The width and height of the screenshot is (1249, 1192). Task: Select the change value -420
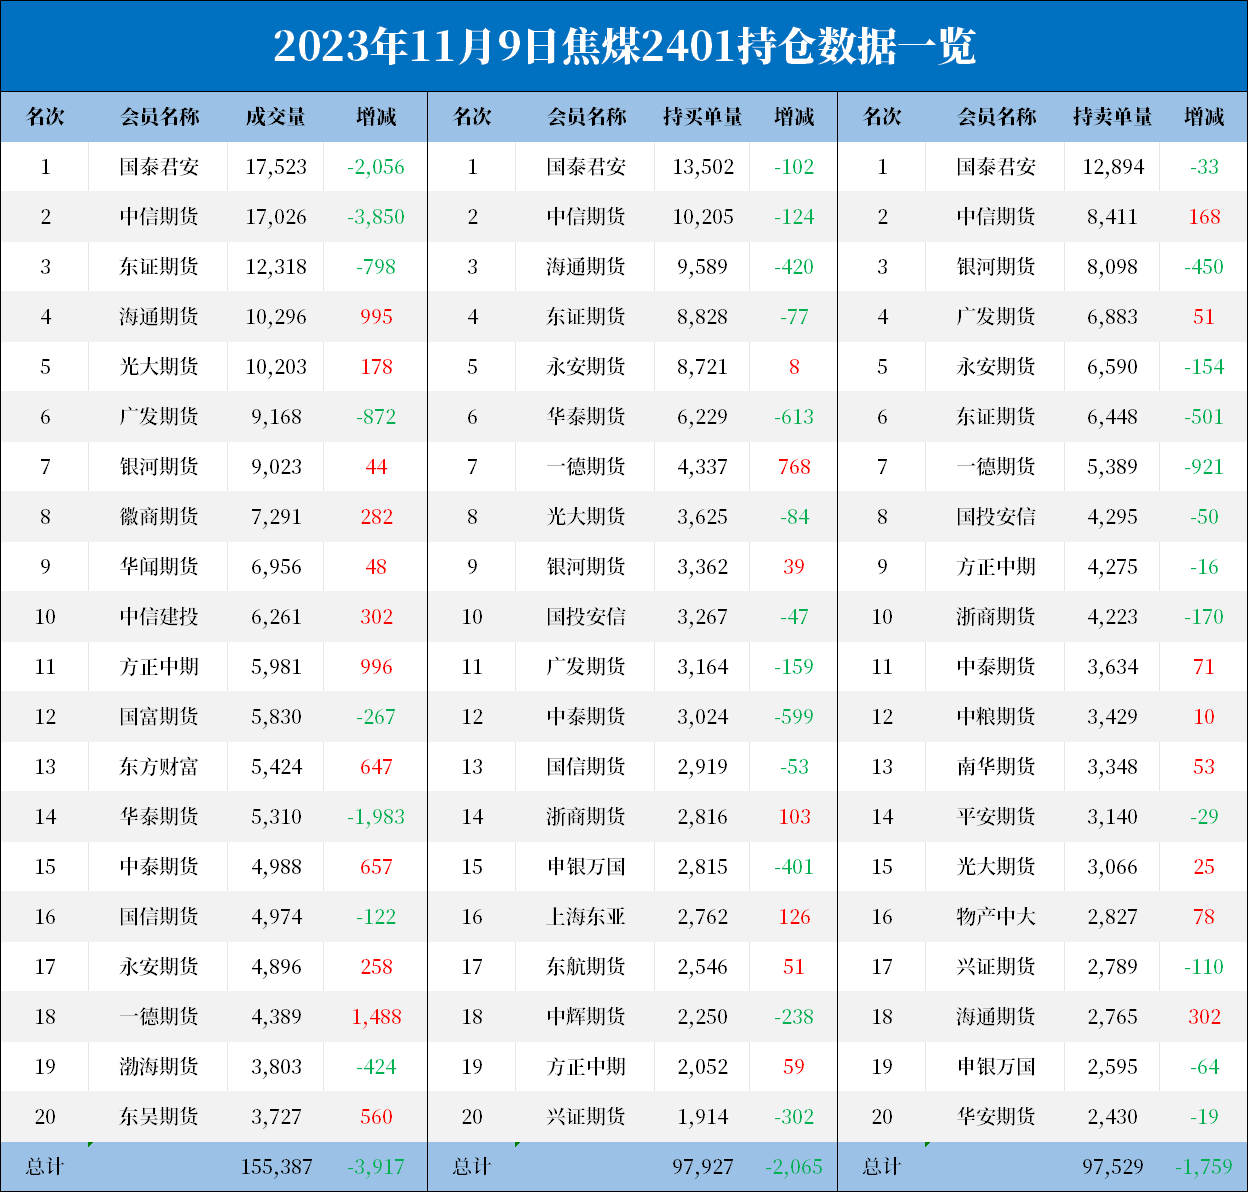click(794, 267)
